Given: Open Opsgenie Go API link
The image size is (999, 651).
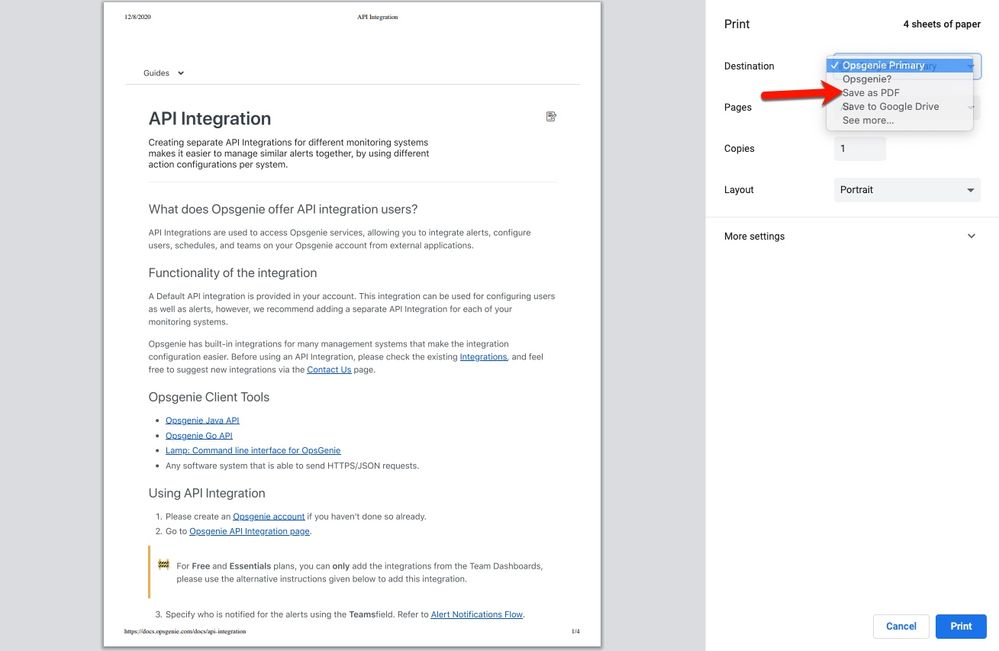Looking at the screenshot, I should [199, 436].
